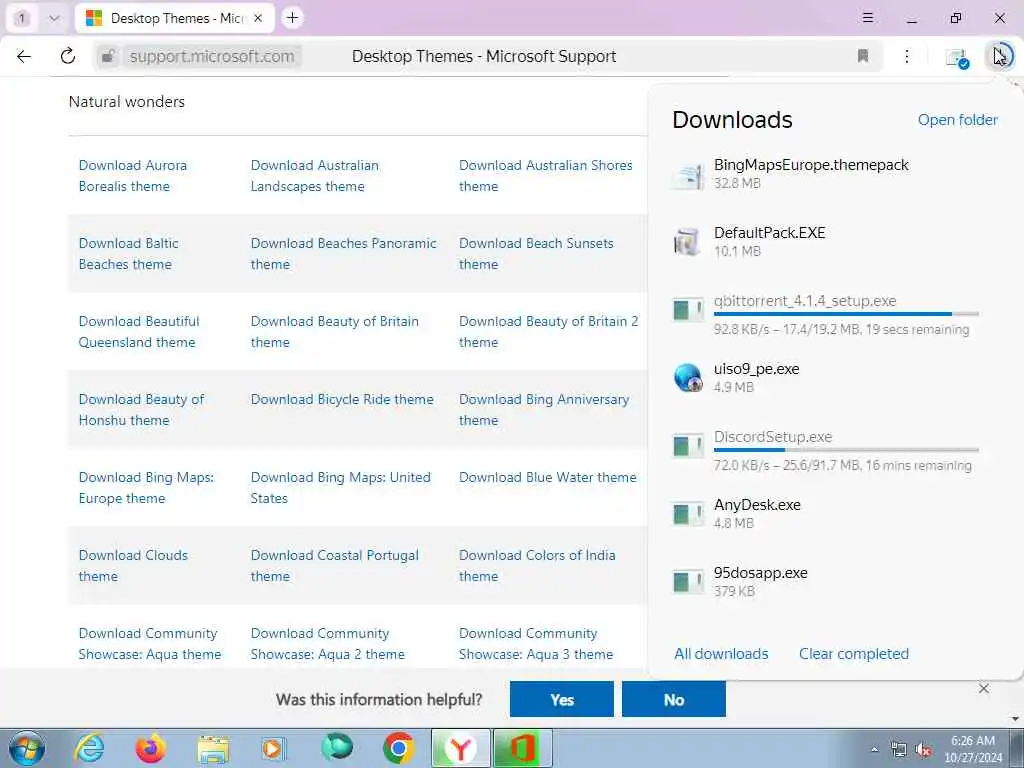
Task: Download Baltic Beaches theme
Action: click(129, 253)
